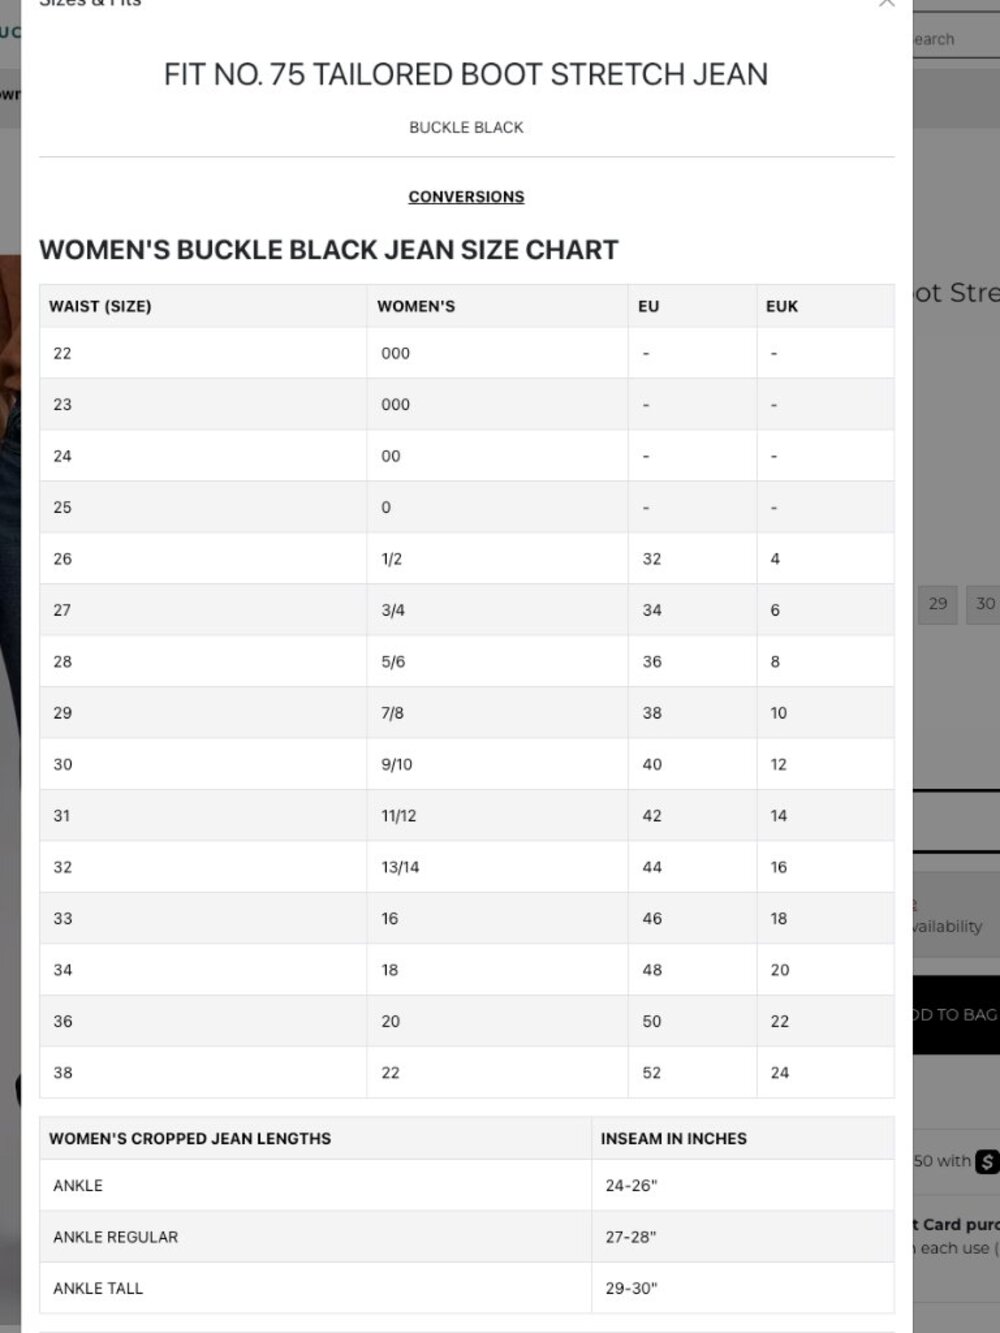Click the EUK column header

tap(782, 306)
